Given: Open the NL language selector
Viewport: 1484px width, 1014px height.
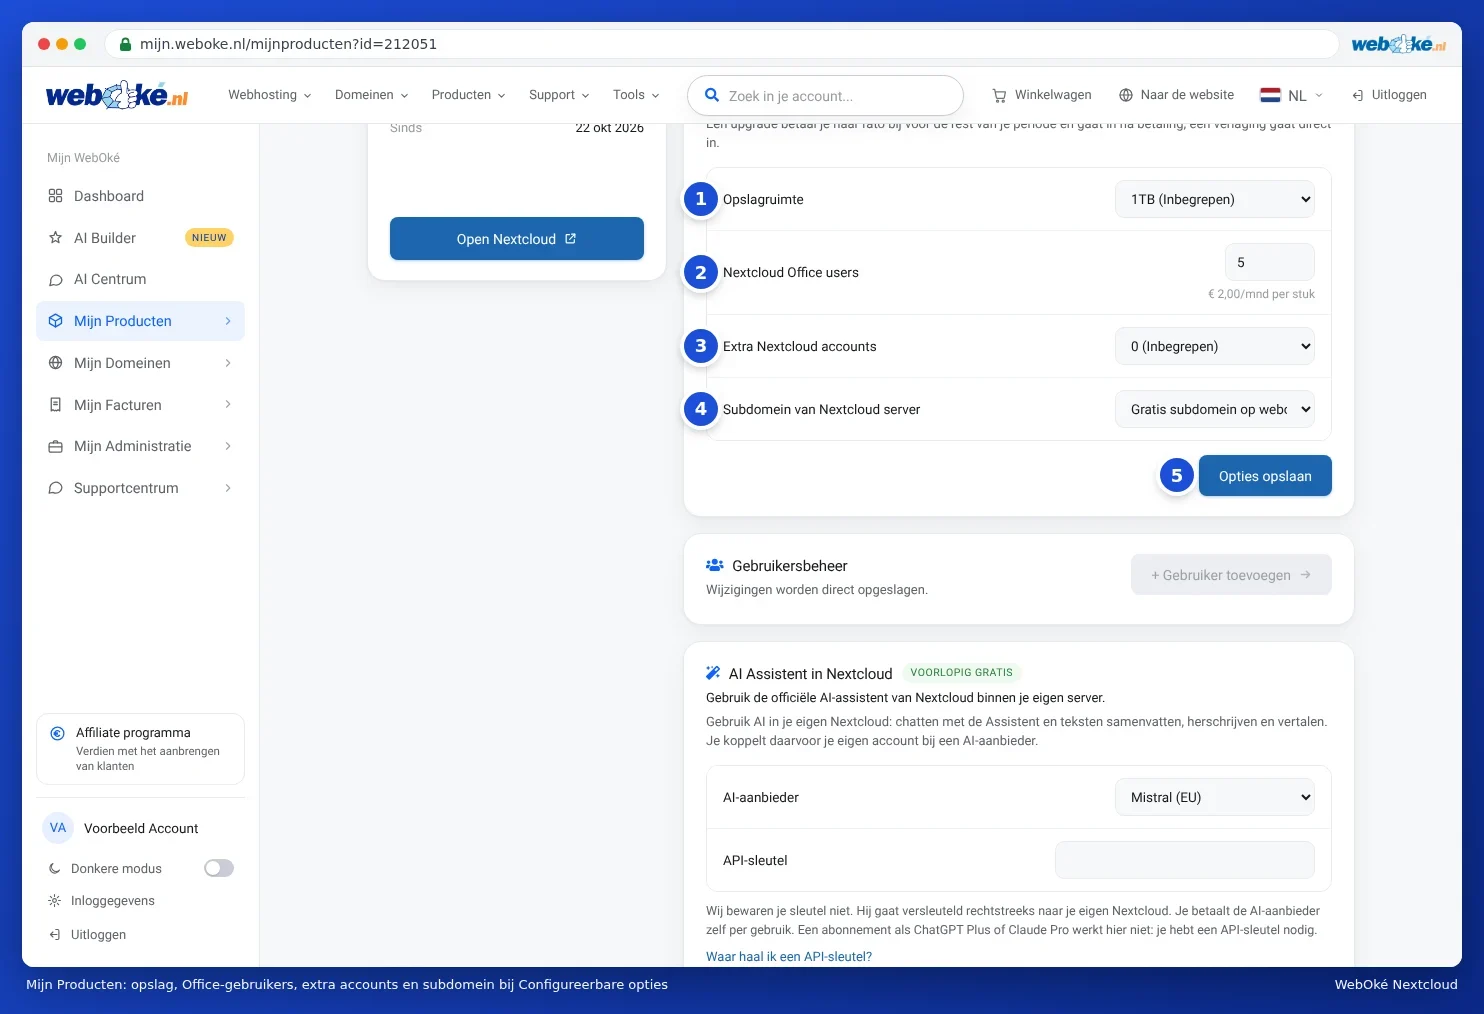Looking at the screenshot, I should (1292, 95).
